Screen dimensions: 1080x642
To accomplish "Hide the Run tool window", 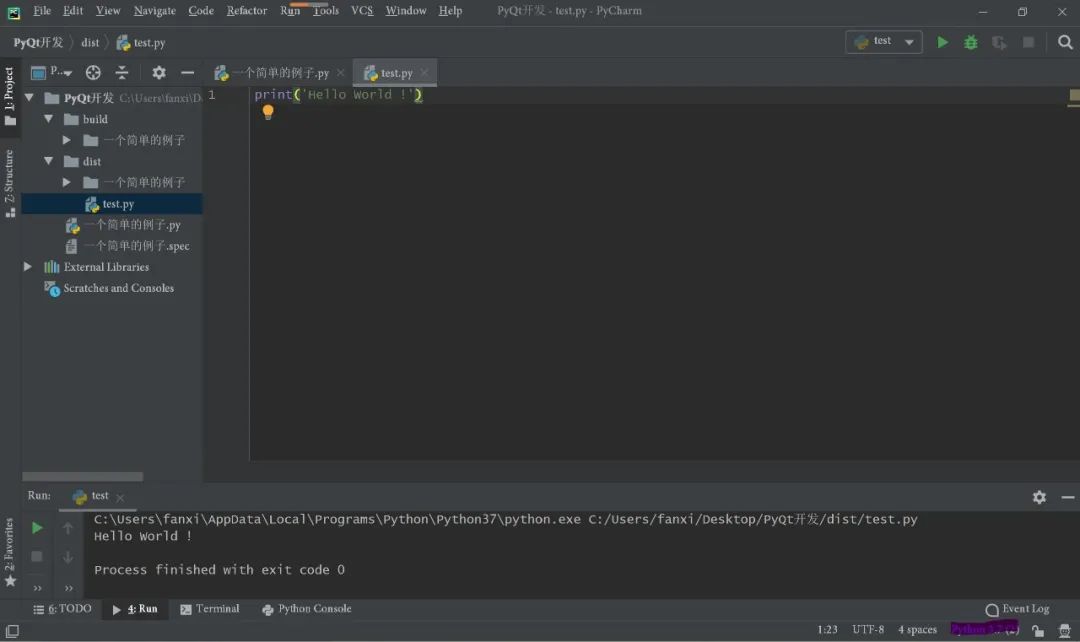I will click(1068, 497).
